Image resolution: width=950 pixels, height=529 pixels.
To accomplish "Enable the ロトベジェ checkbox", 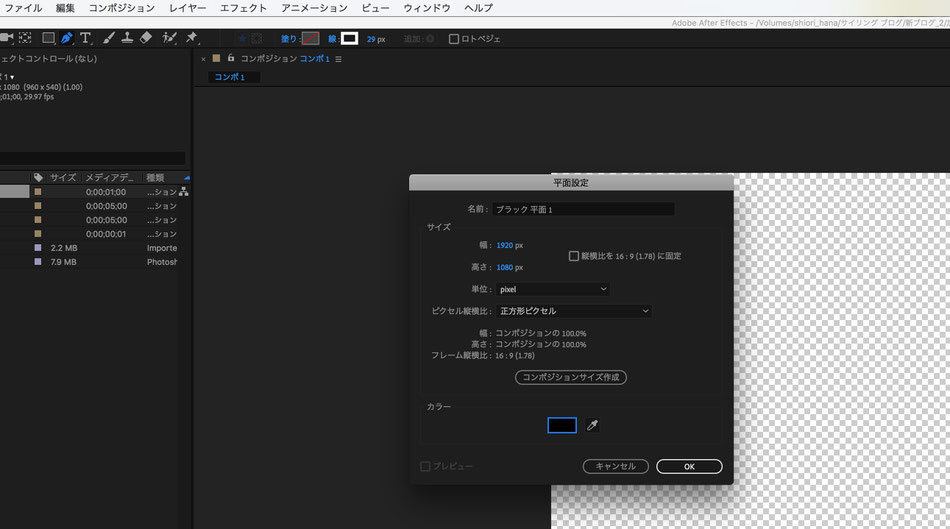I will tap(454, 39).
